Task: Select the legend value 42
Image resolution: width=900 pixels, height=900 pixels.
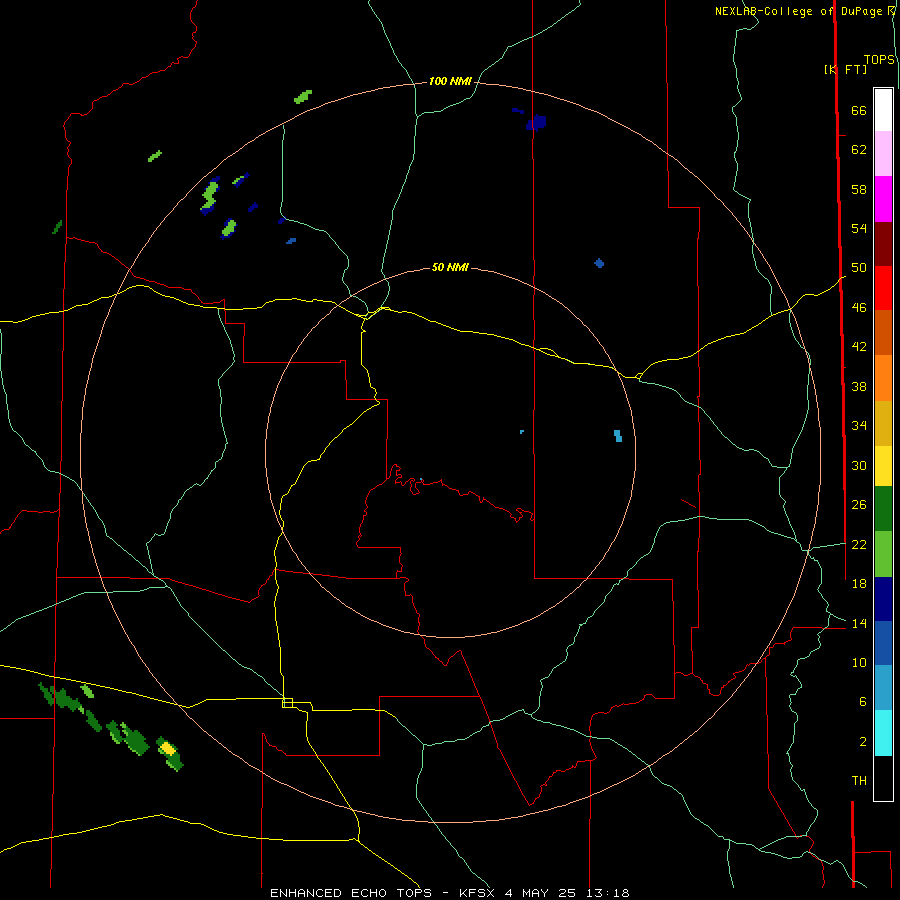Action: (859, 346)
